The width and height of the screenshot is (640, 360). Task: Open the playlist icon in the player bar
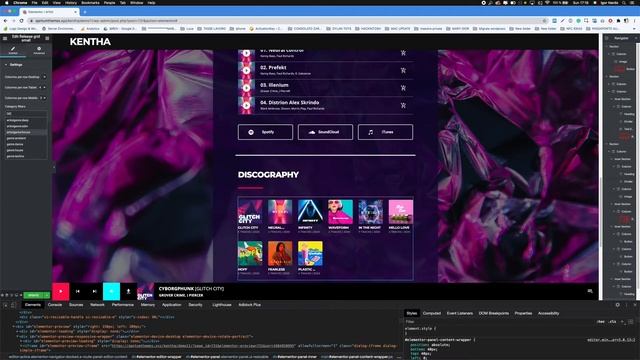click(x=590, y=291)
